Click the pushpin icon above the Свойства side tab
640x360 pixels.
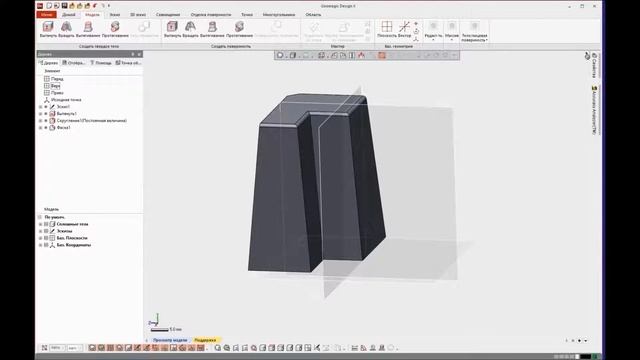(587, 56)
